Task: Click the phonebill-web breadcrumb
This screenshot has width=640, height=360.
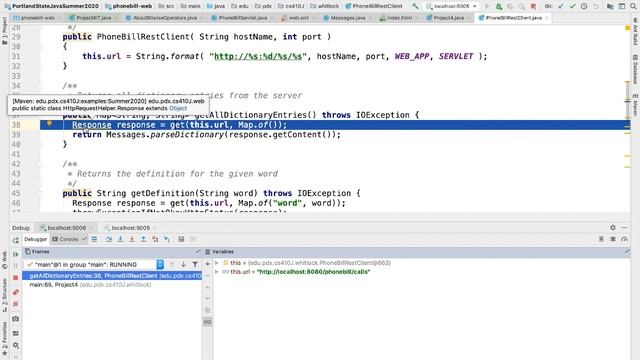Action: click(129, 6)
